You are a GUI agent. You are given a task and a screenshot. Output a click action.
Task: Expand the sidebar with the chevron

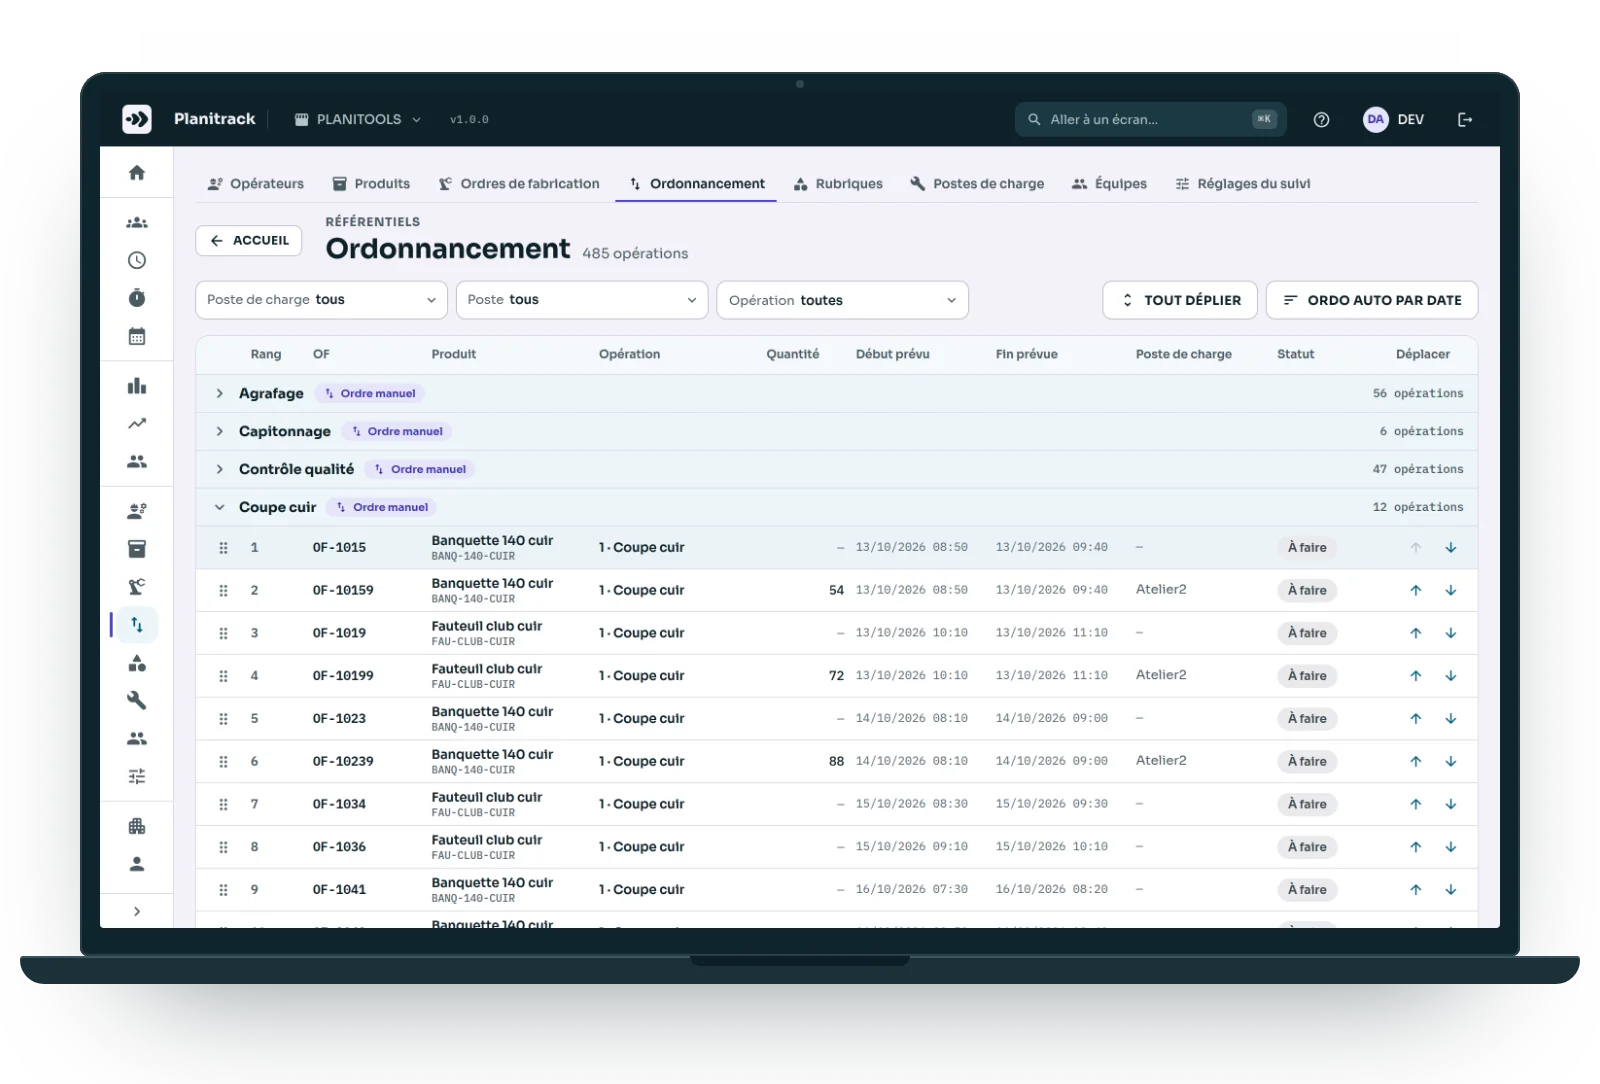(x=137, y=911)
